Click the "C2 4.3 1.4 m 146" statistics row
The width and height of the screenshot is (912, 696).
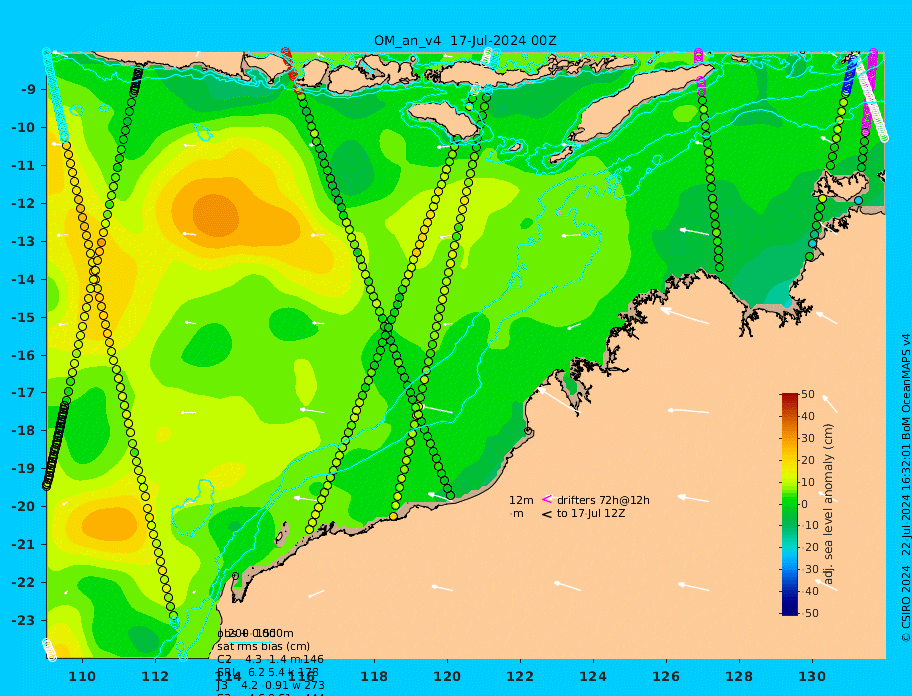tap(270, 659)
